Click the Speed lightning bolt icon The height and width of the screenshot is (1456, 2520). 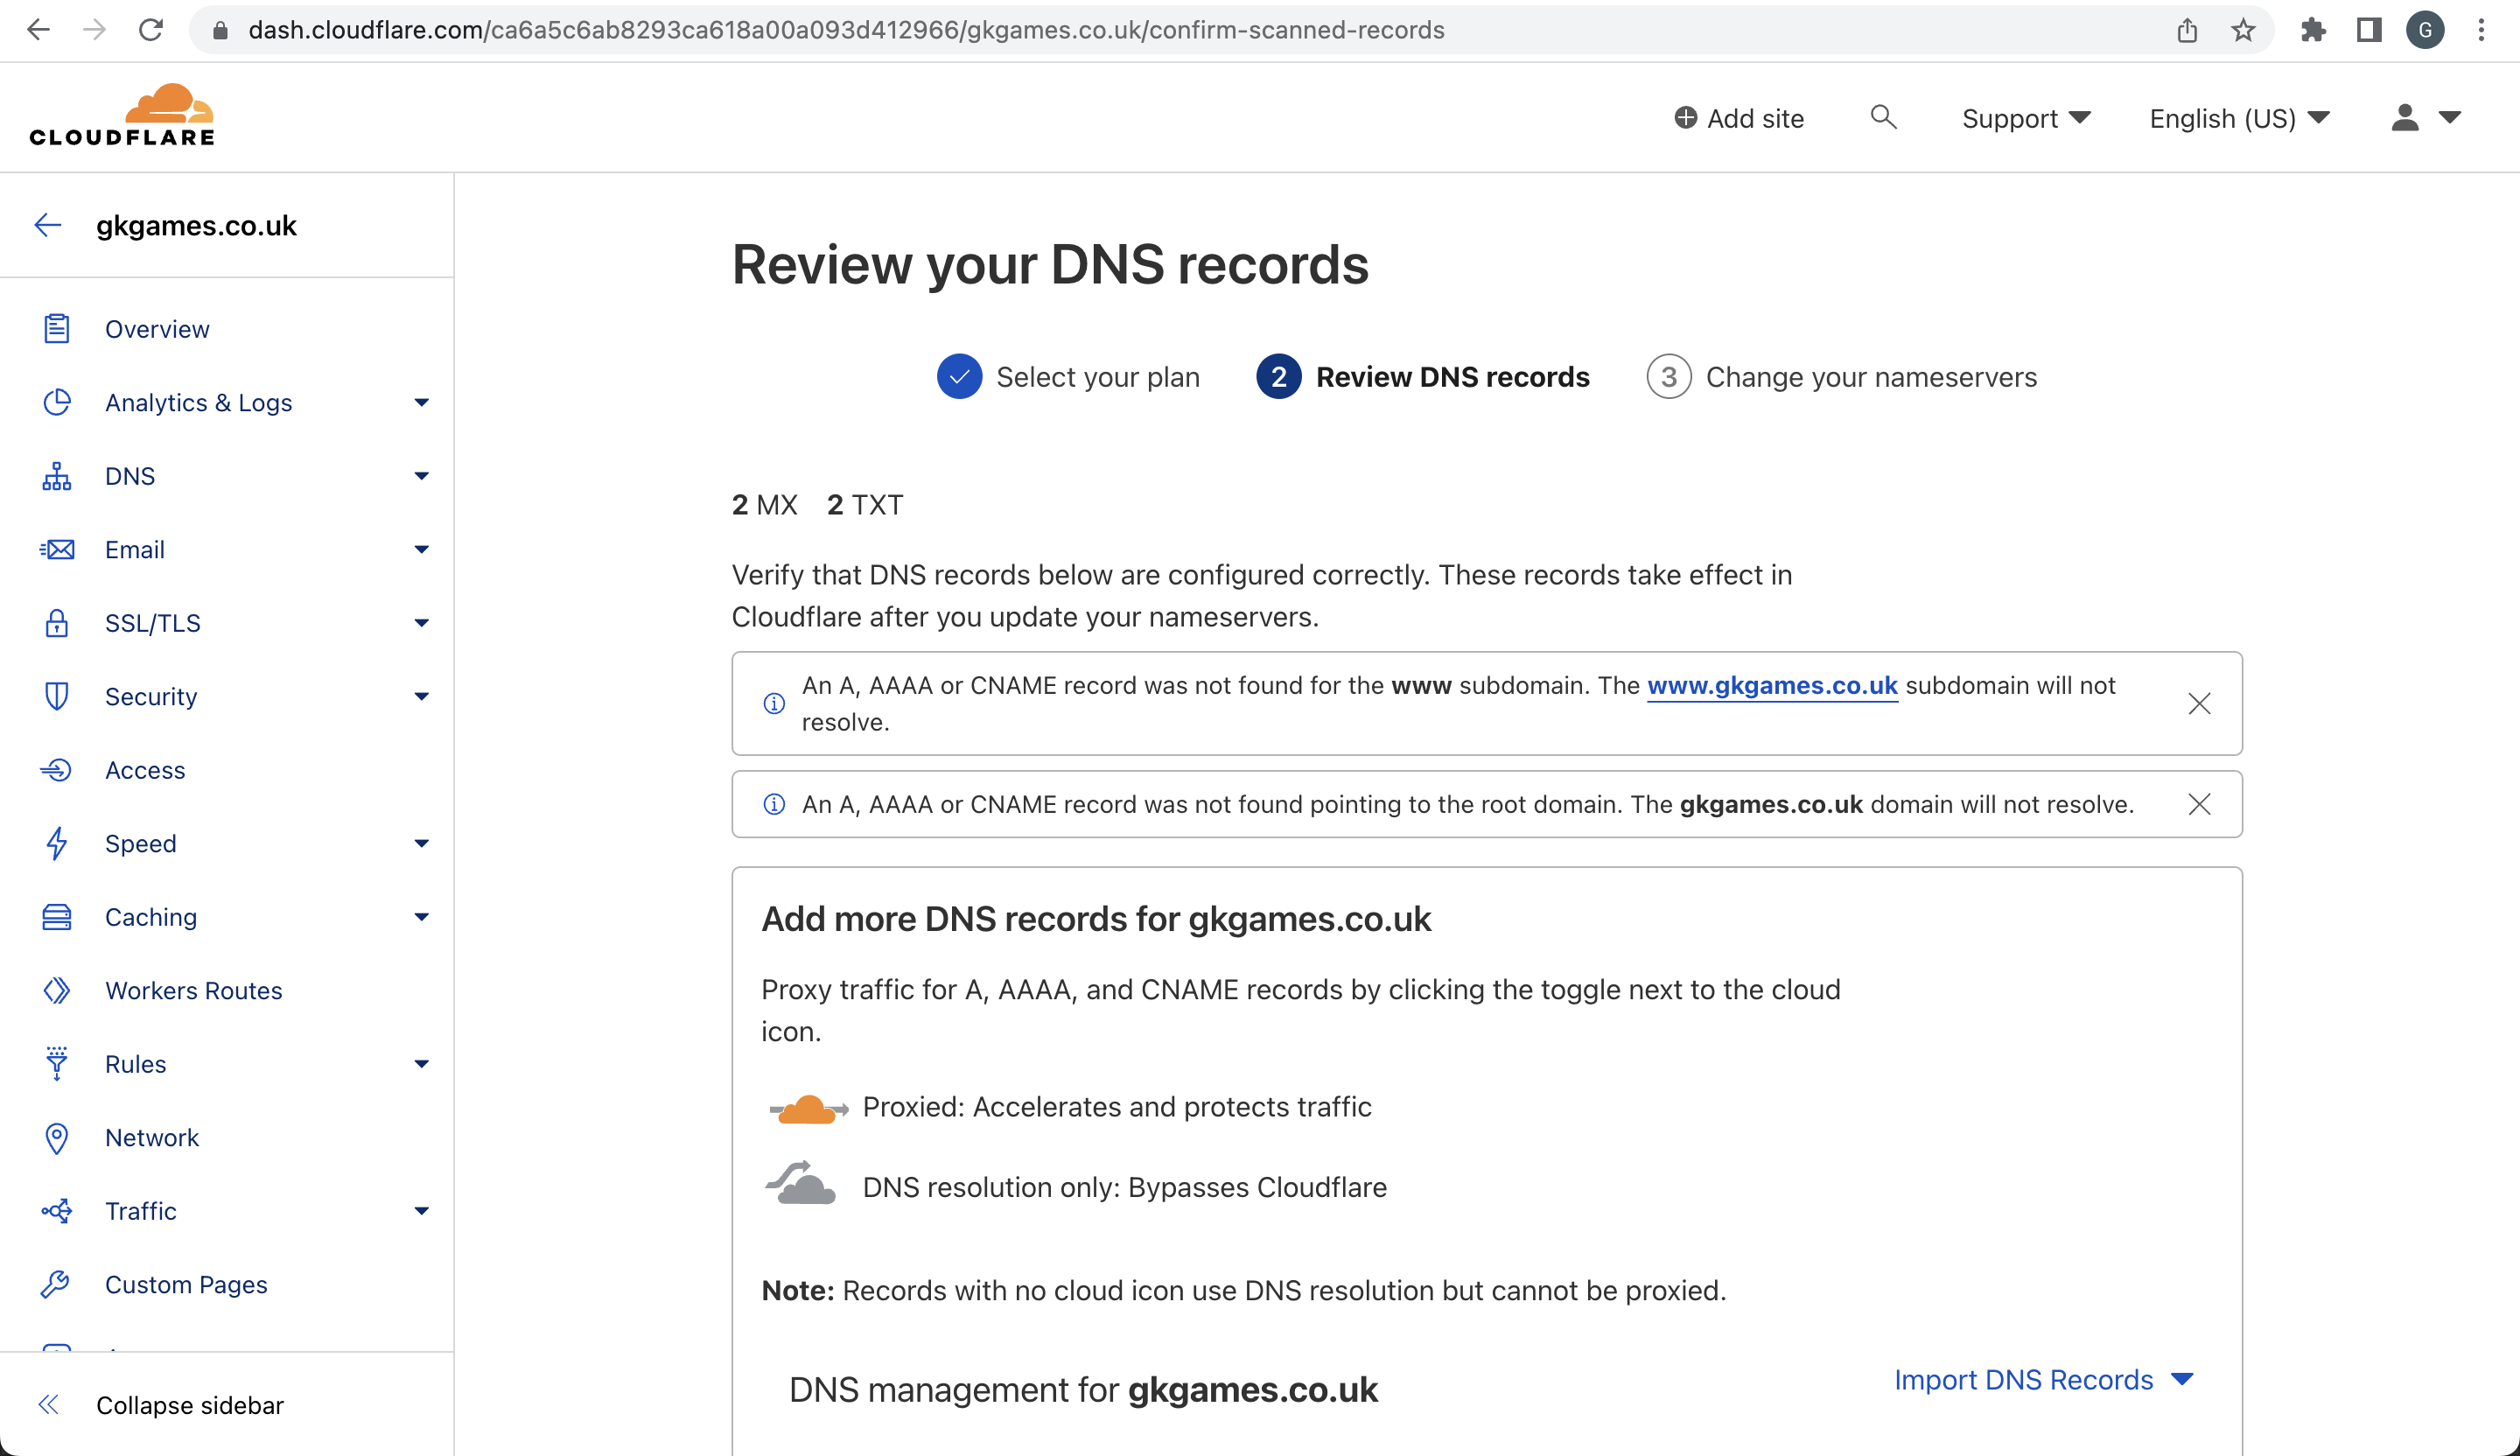coord(57,843)
